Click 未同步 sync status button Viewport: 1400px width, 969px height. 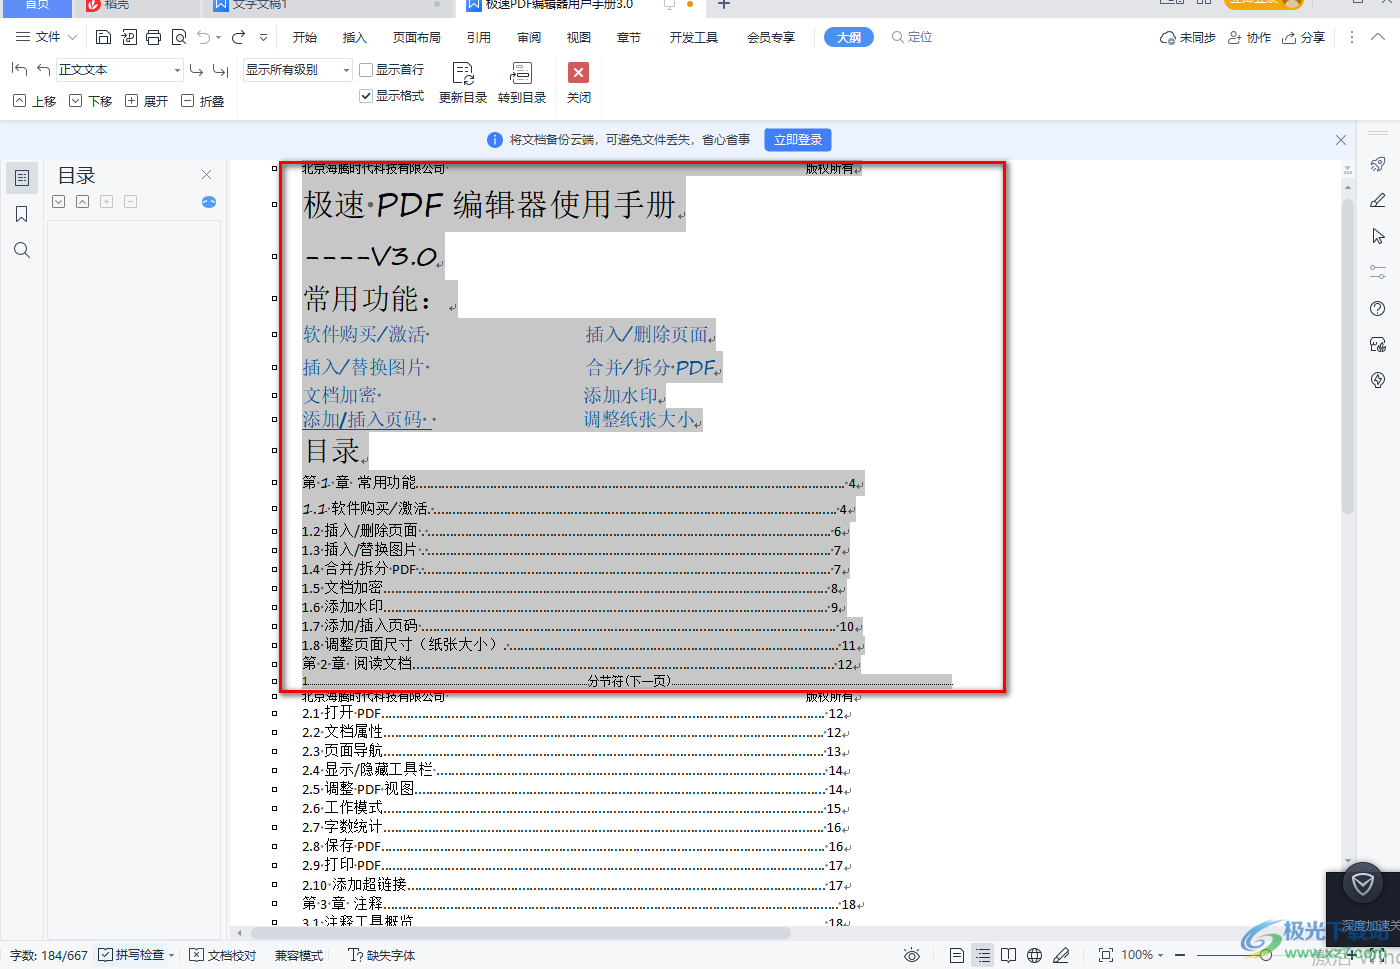click(1187, 37)
